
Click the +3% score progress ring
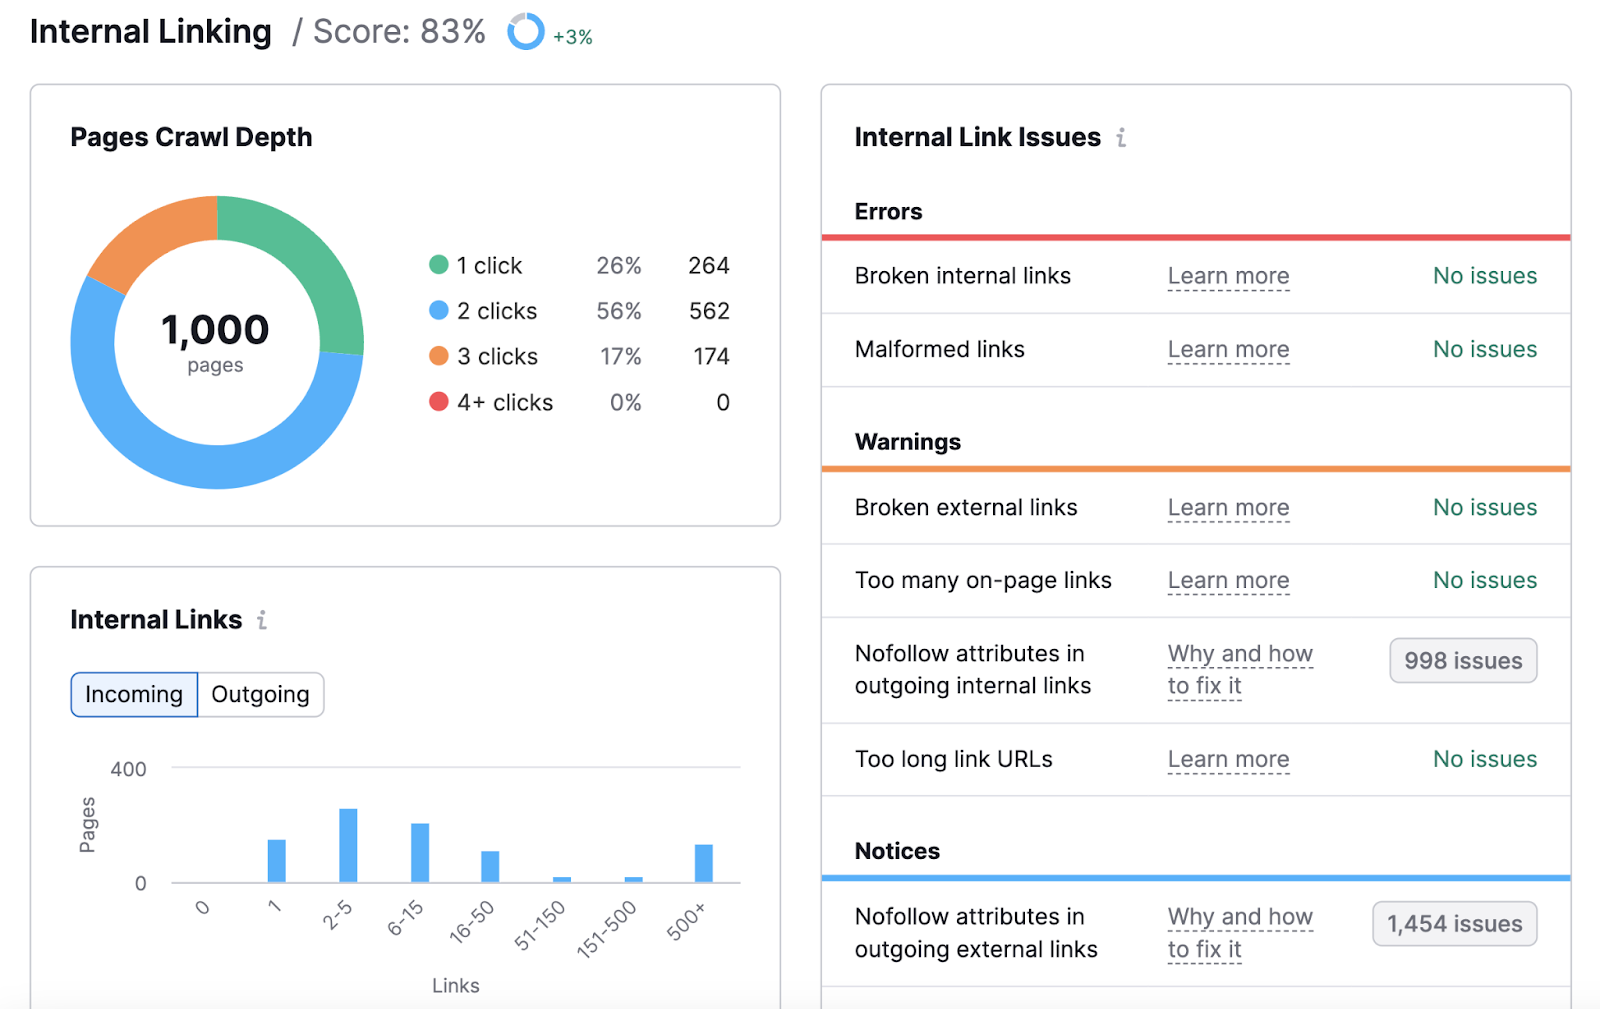pyautogui.click(x=525, y=33)
